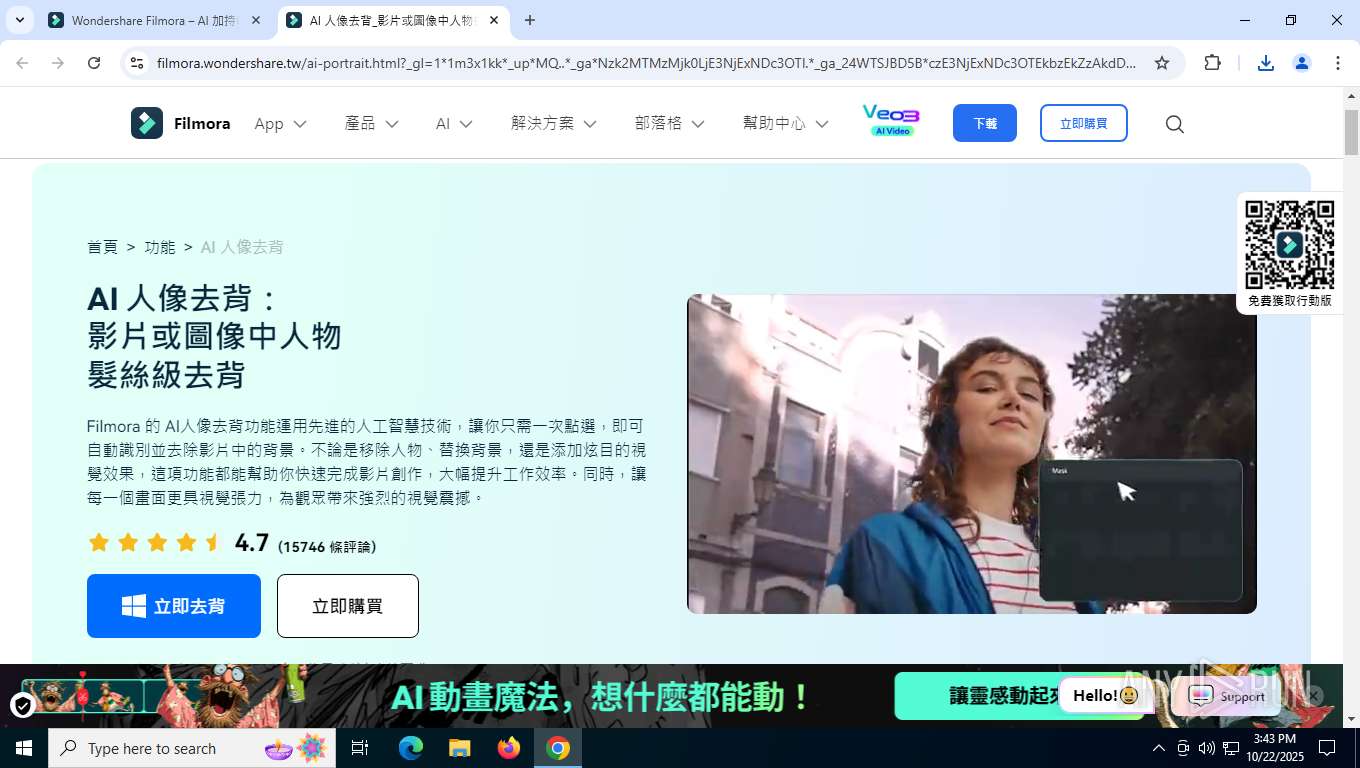Click the shield check badge icon
The width and height of the screenshot is (1360, 768).
(23, 706)
